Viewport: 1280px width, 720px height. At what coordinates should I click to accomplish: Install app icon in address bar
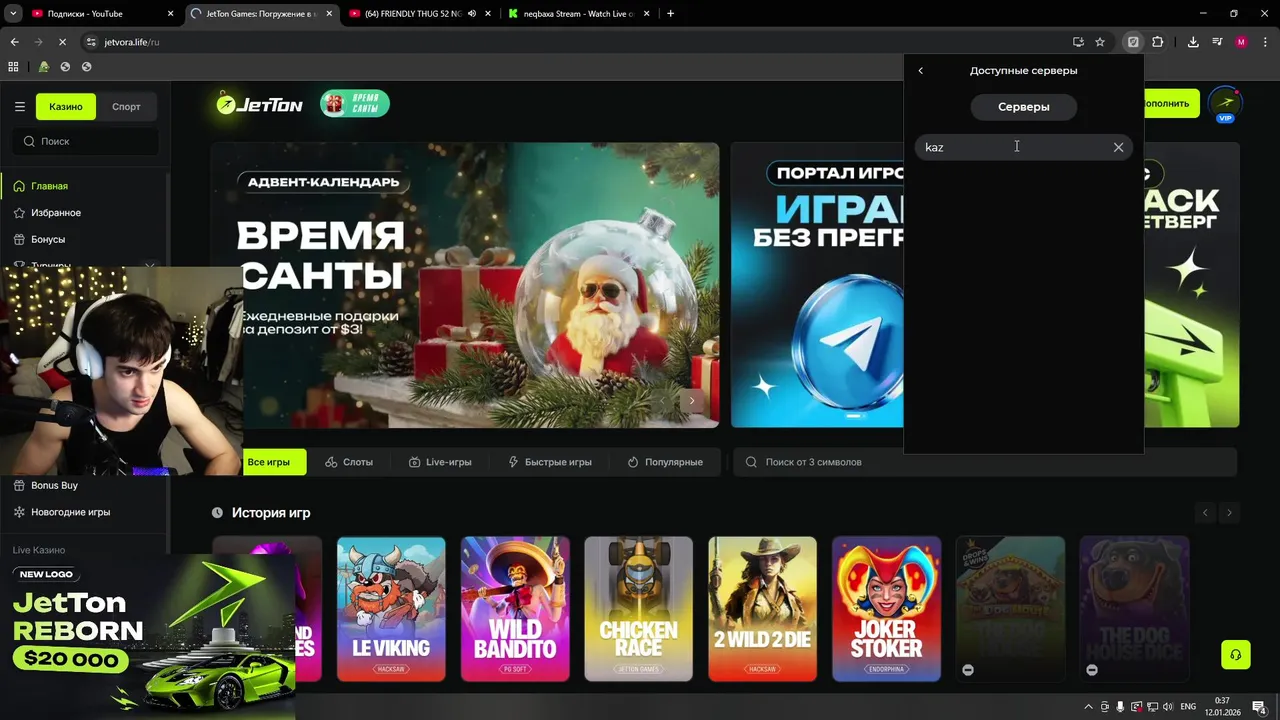[1078, 42]
